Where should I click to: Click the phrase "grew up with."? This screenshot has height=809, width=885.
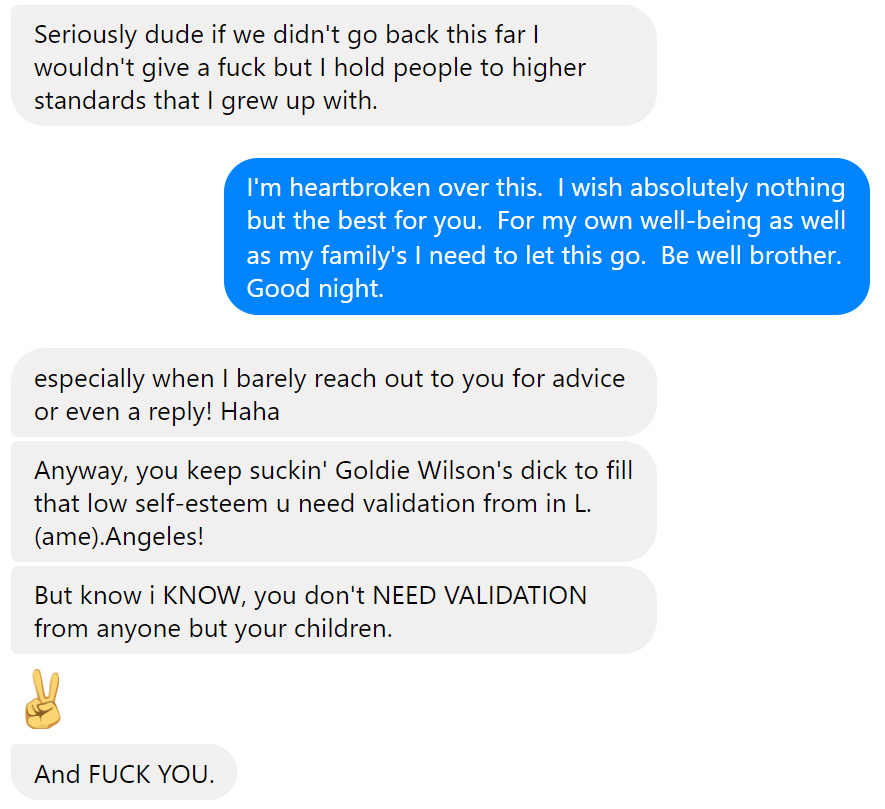tap(299, 102)
